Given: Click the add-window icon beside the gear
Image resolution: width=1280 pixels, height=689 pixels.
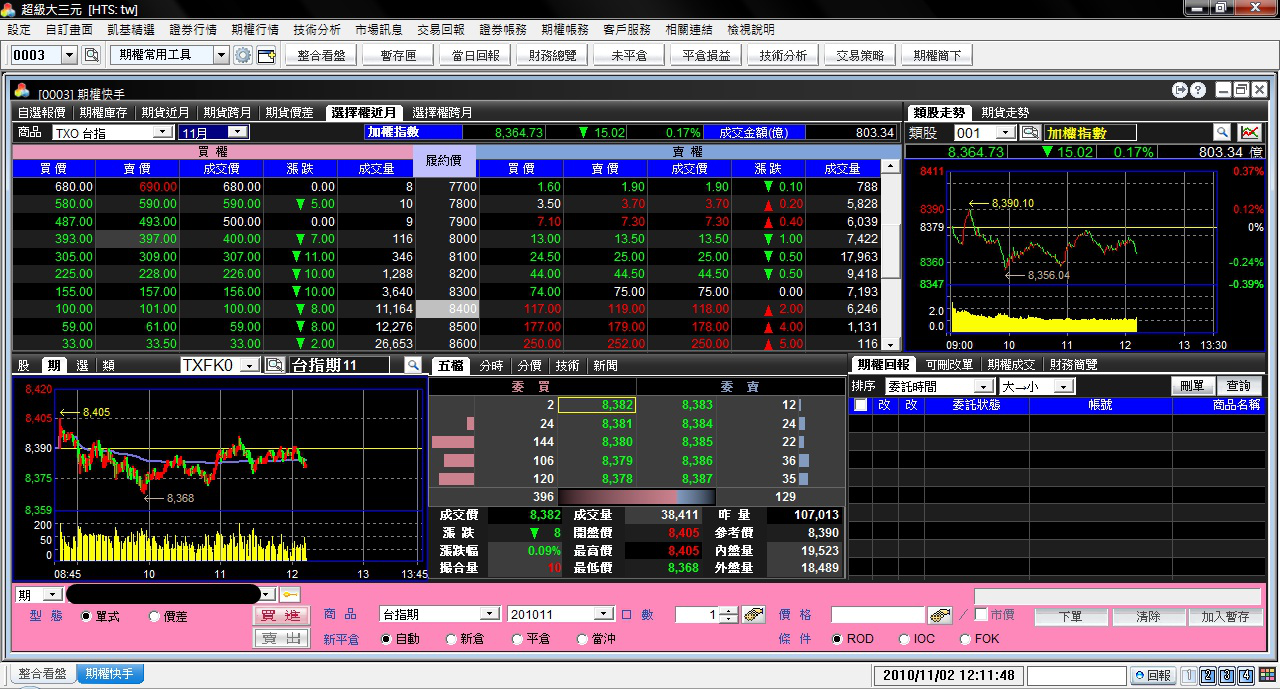Looking at the screenshot, I should 266,55.
